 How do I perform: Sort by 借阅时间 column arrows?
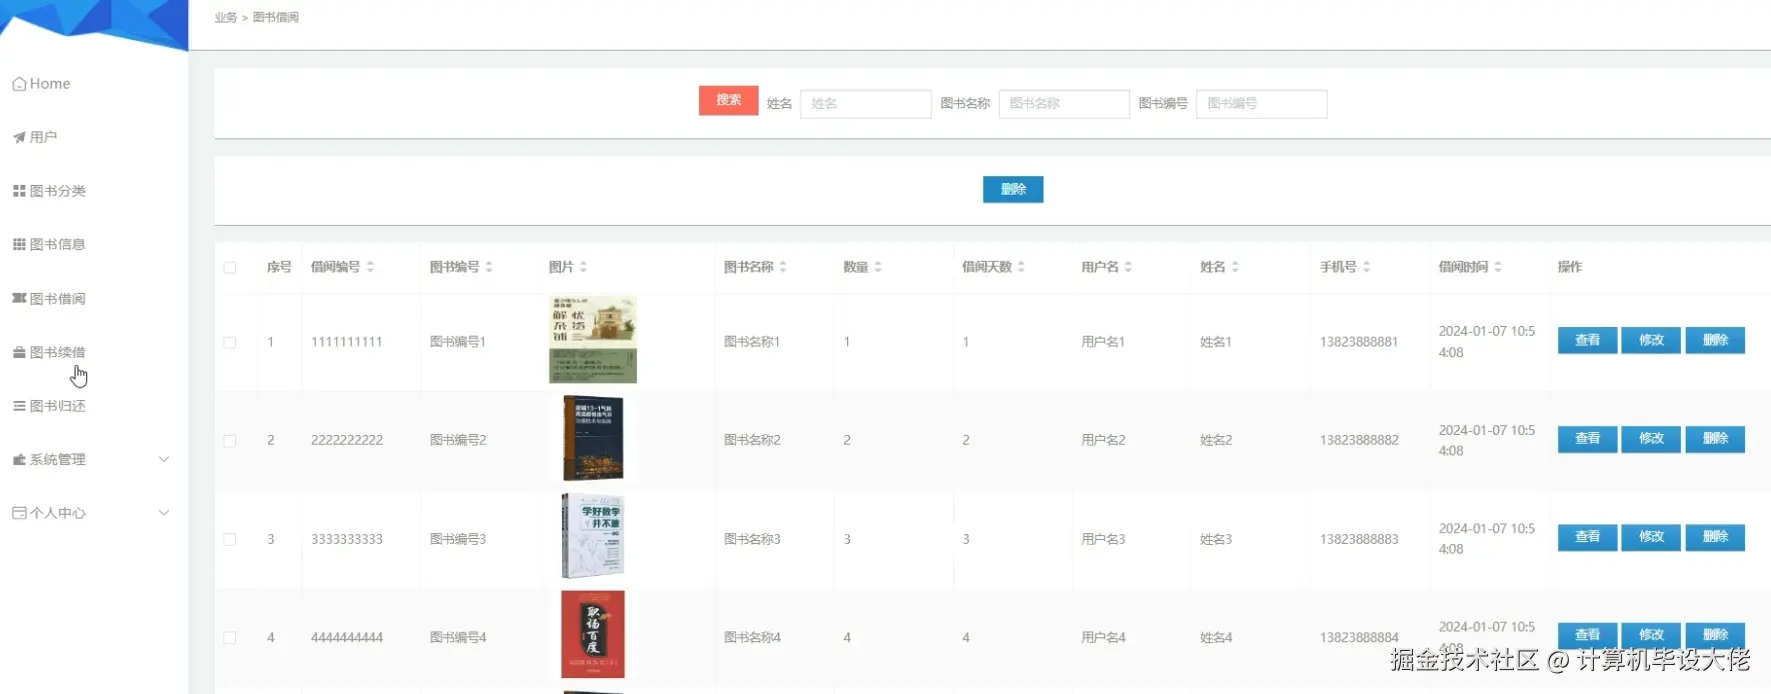pyautogui.click(x=1498, y=267)
